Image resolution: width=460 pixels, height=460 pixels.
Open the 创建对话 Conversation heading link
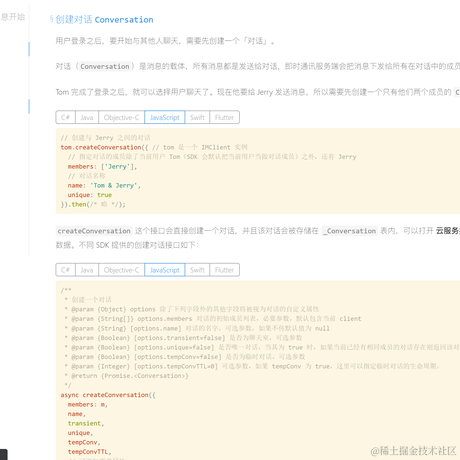tap(104, 20)
